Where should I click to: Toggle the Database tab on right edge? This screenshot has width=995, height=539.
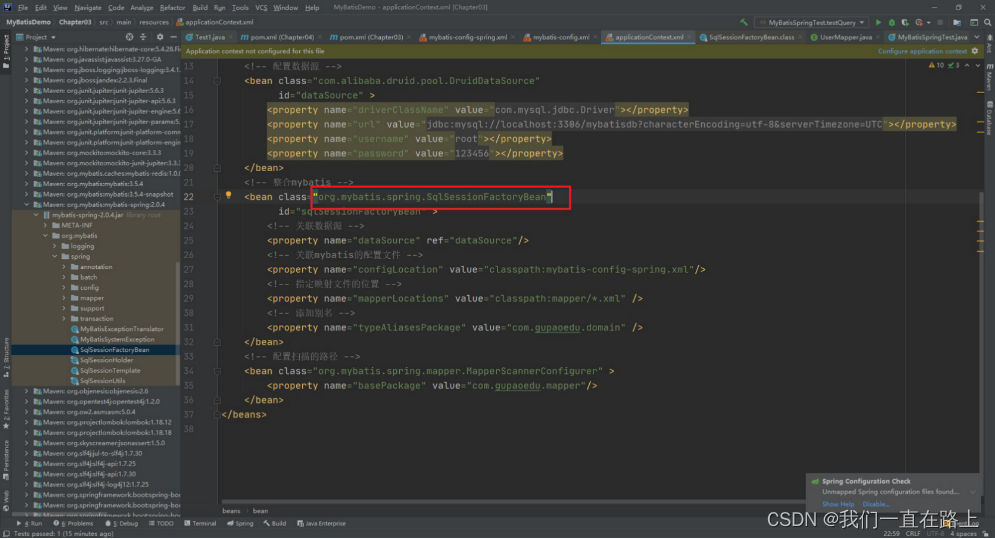[x=989, y=118]
